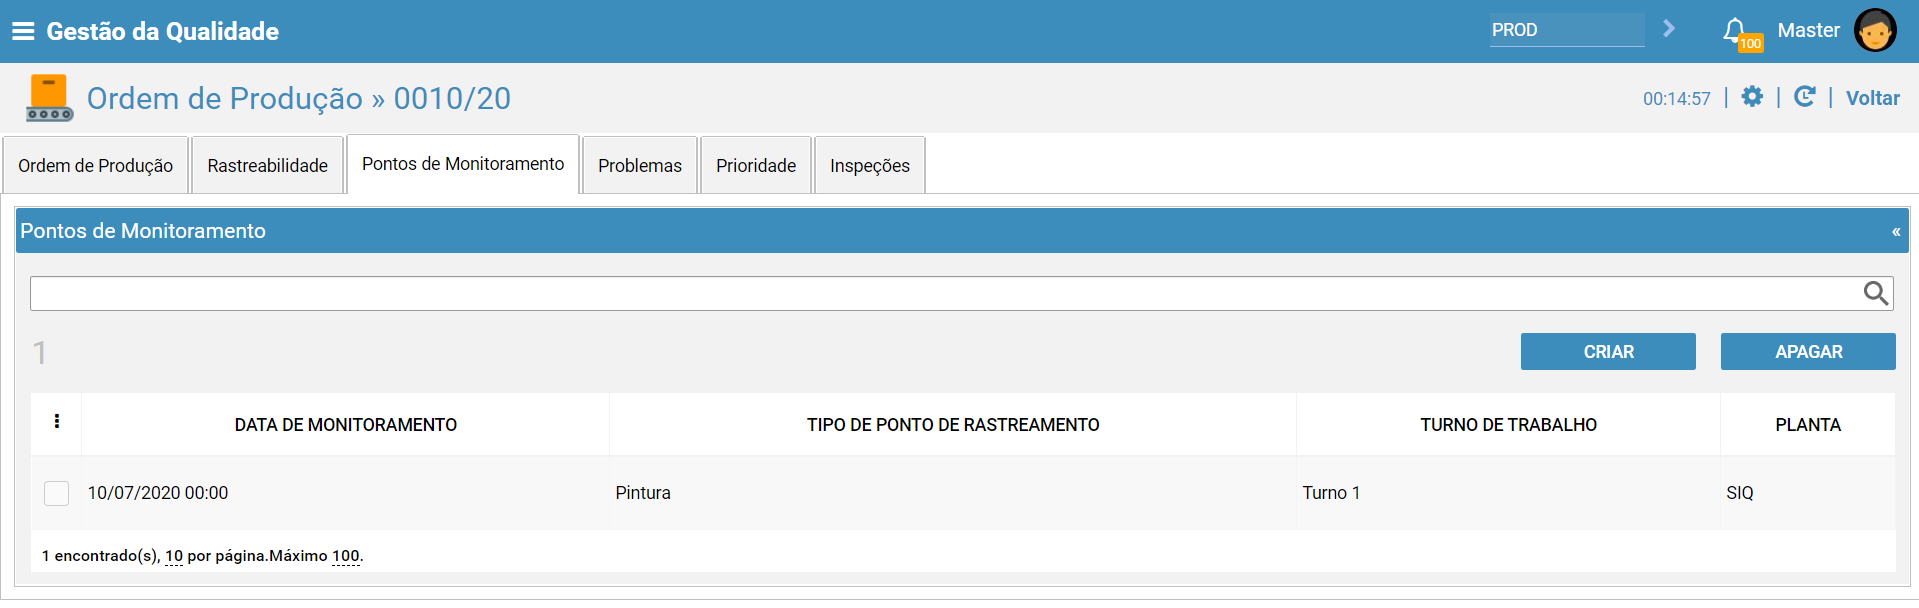The image size is (1919, 608).
Task: Click the 00:14:57 session timer
Action: [x=1677, y=99]
